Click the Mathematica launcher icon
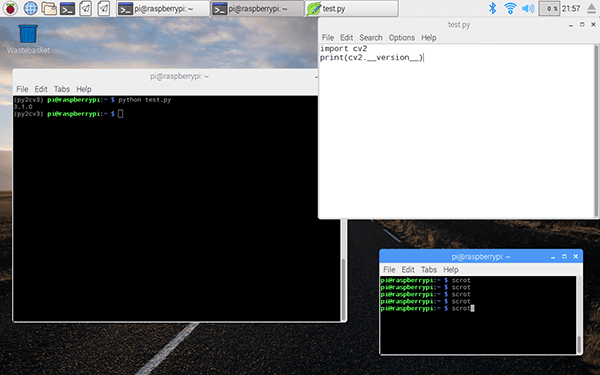Image resolution: width=600 pixels, height=375 pixels. (86, 8)
